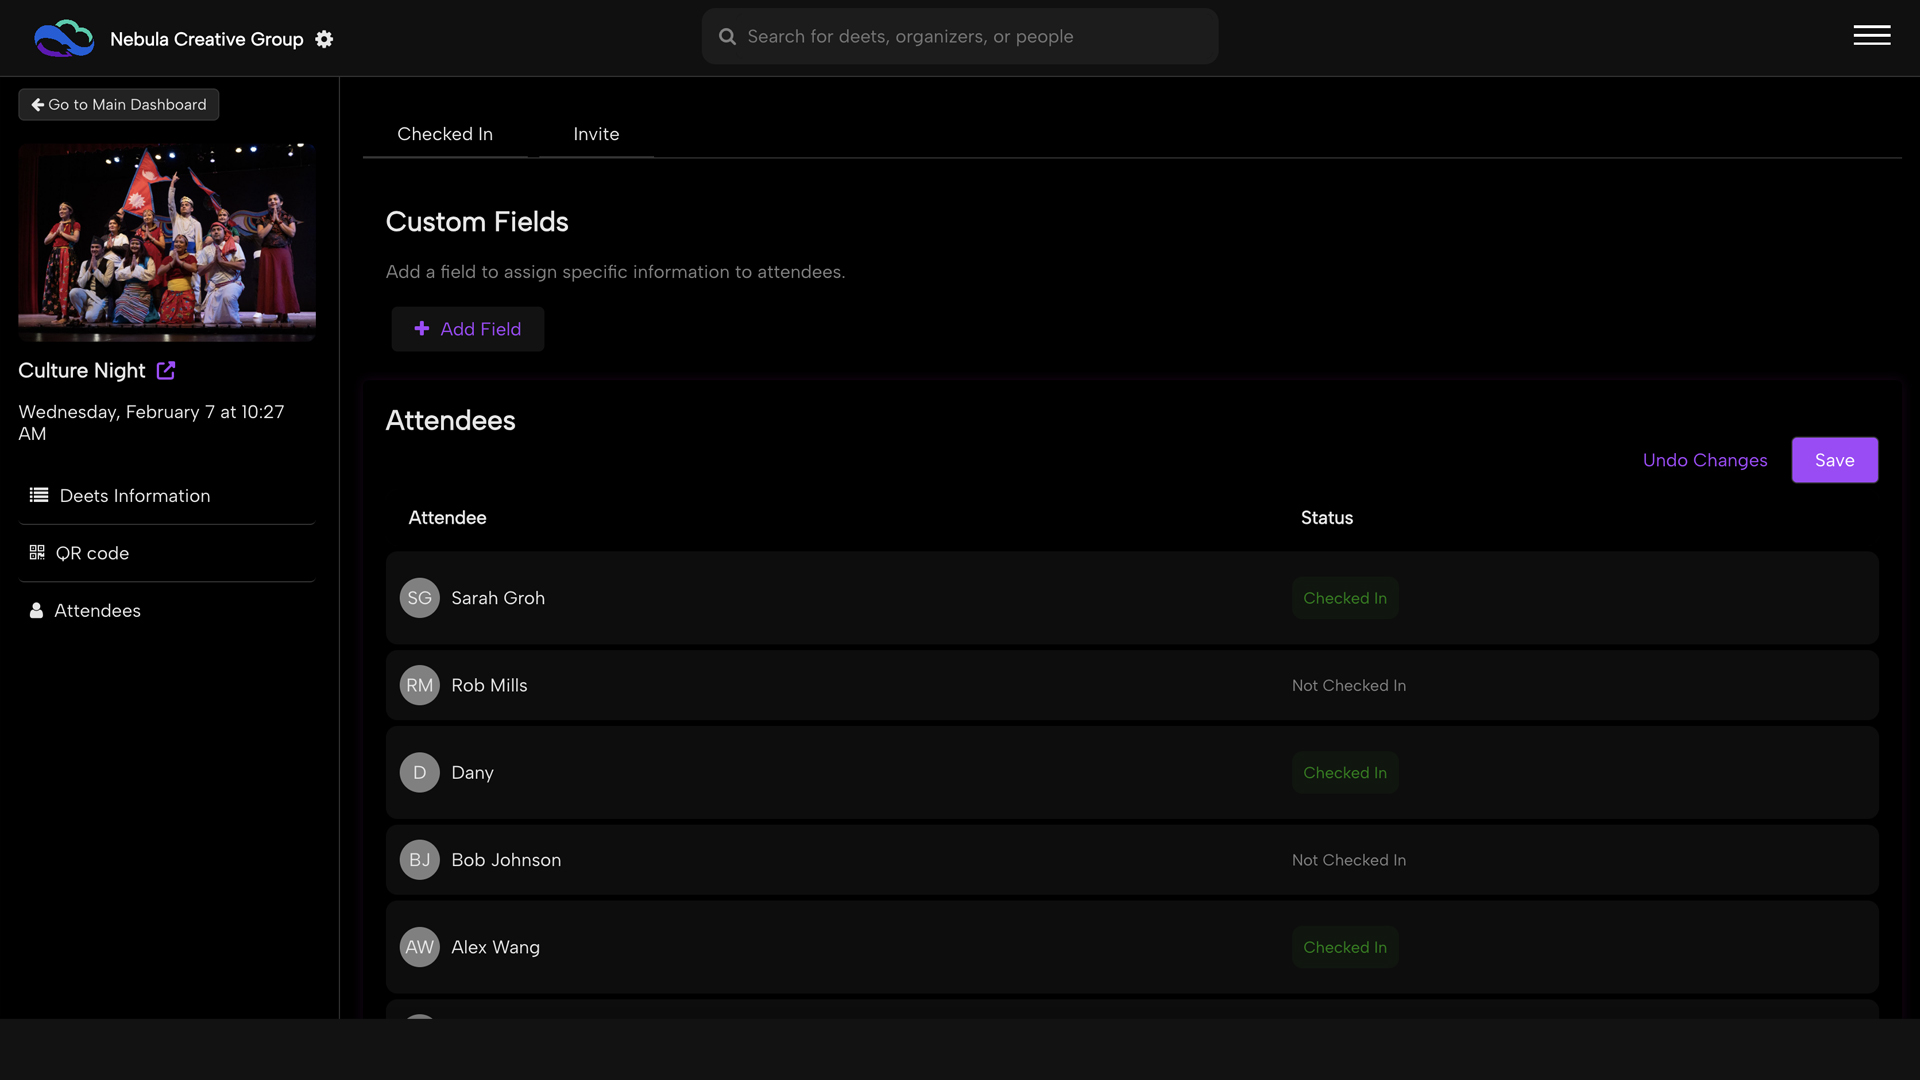Click the search input field
This screenshot has width=1920, height=1080.
[960, 36]
